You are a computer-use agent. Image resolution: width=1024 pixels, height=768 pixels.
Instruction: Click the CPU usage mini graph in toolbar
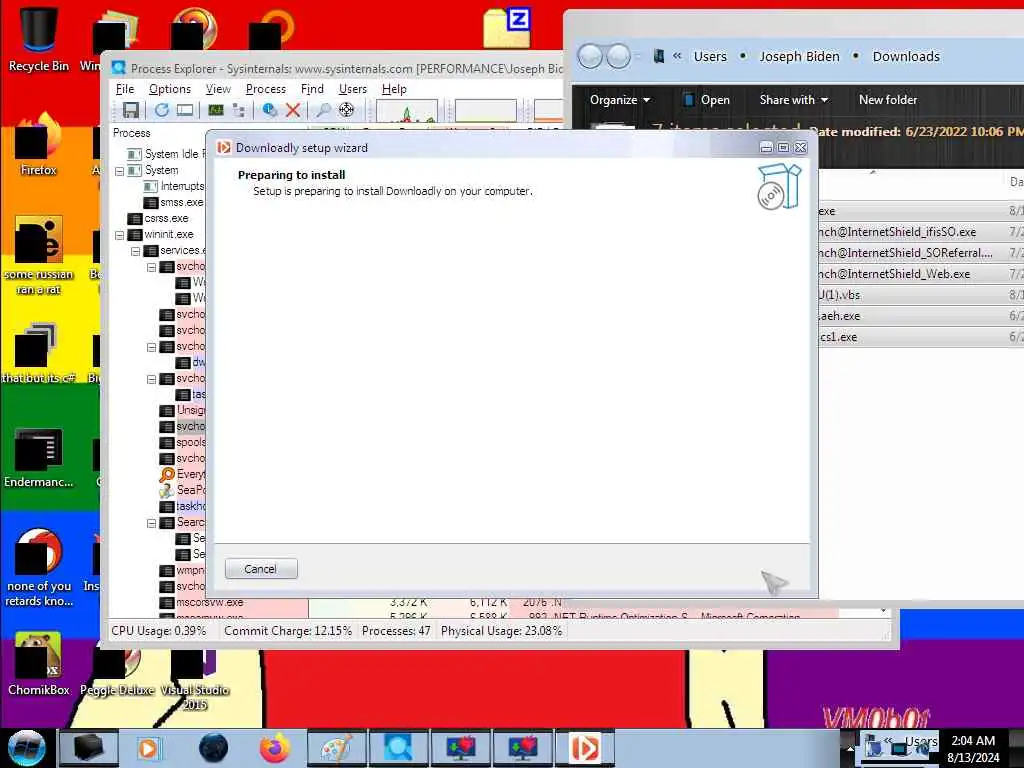click(406, 110)
